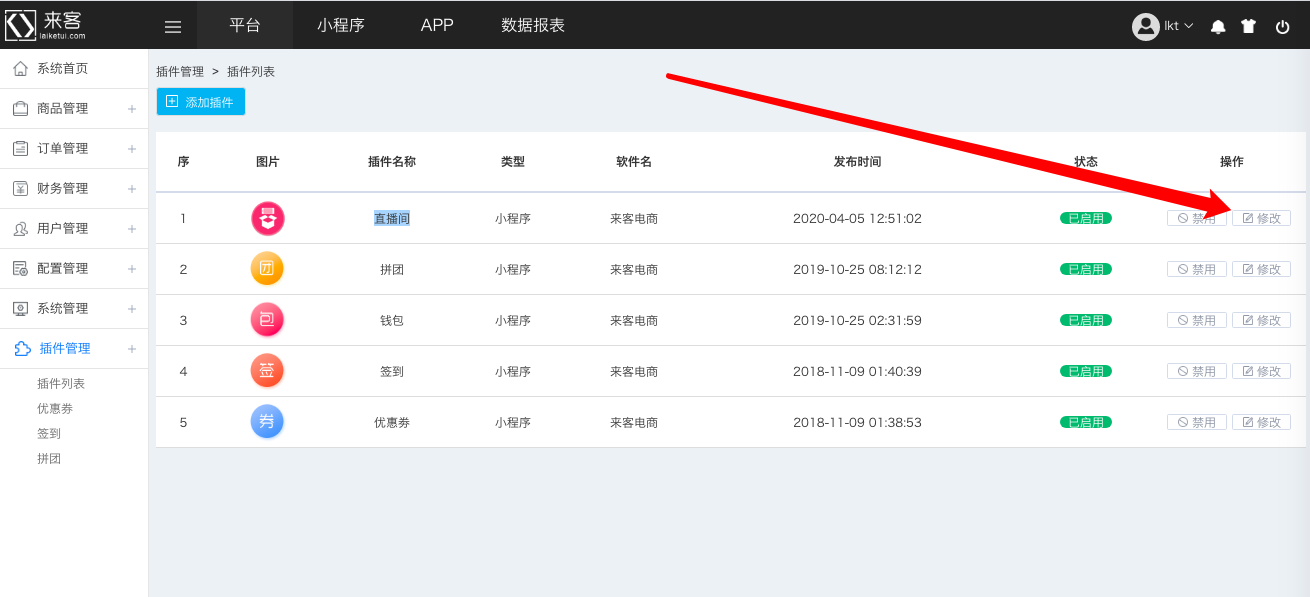The image size is (1310, 597).
Task: Click the hamburger menu icon
Action: pos(173,27)
